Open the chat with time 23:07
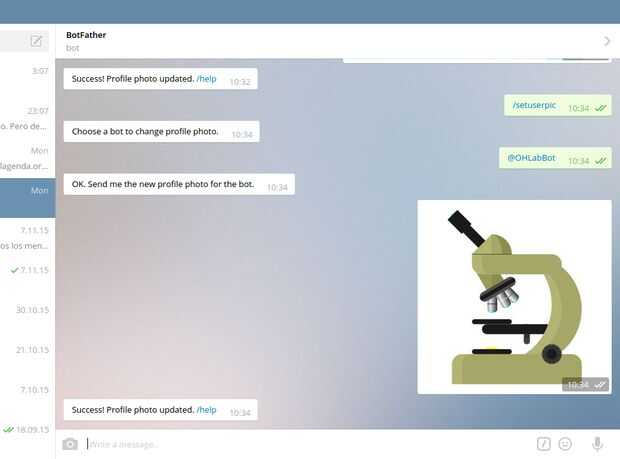The width and height of the screenshot is (620, 459). pos(28,118)
